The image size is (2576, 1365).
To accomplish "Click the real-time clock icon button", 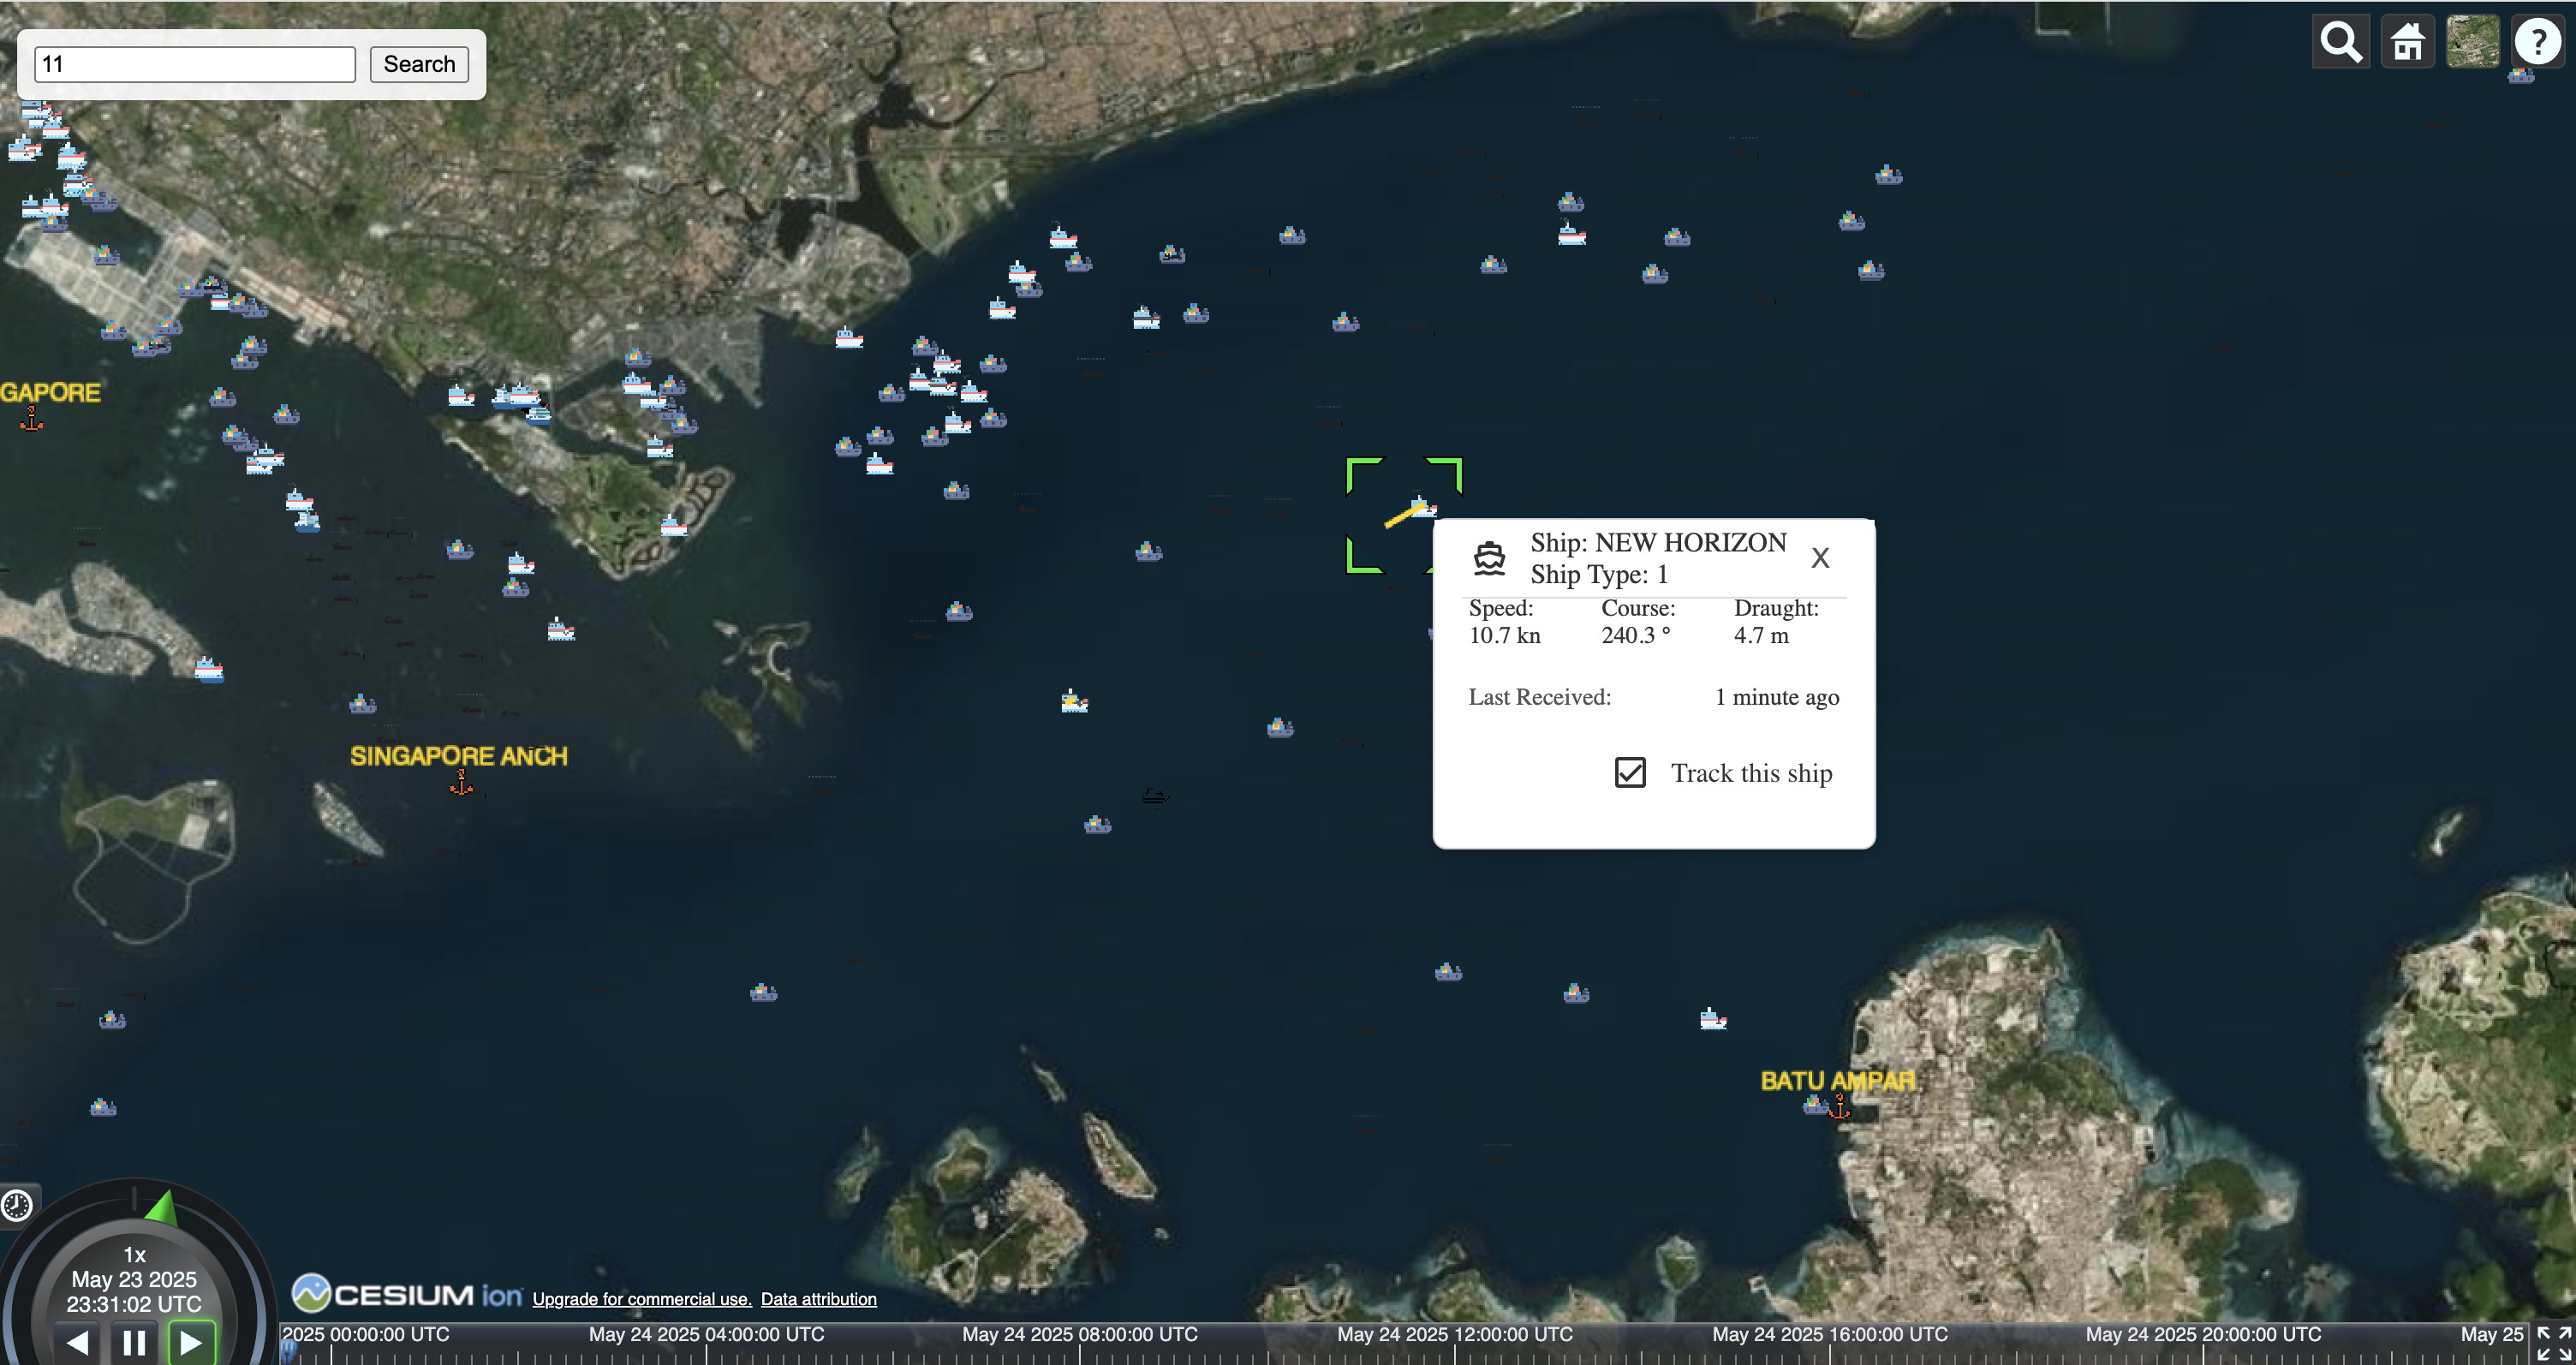I will click(16, 1205).
